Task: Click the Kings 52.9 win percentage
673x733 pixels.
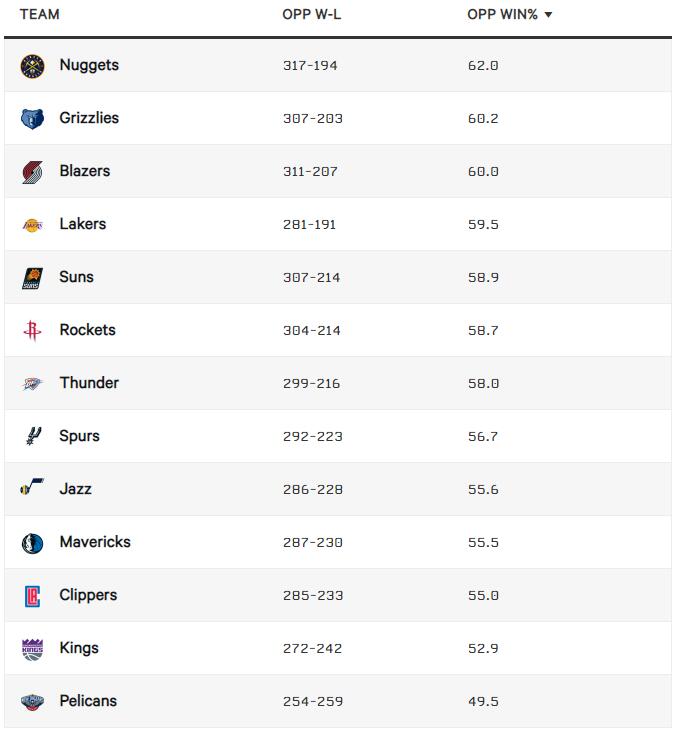Action: pyautogui.click(x=482, y=649)
